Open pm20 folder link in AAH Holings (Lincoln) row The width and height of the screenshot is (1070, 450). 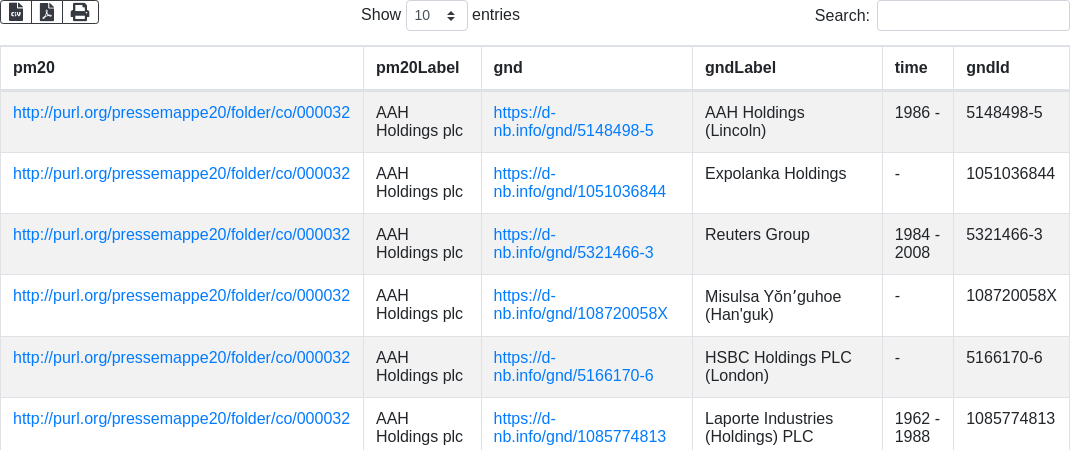click(182, 113)
